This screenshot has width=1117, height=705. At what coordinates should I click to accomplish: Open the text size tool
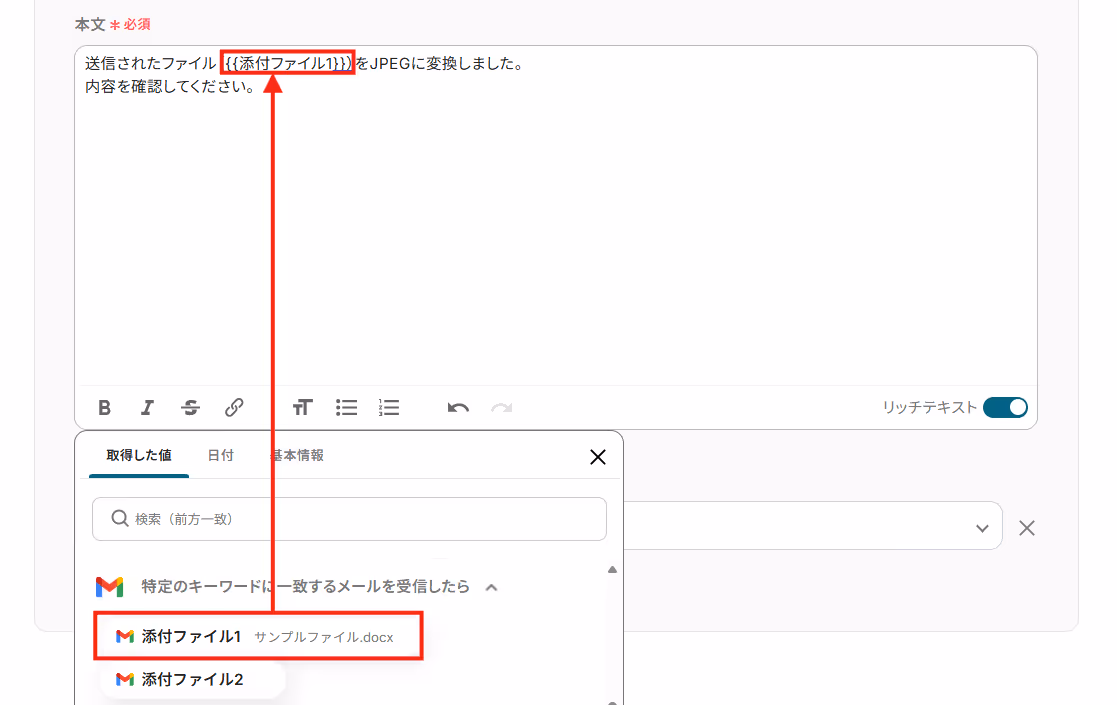(303, 407)
